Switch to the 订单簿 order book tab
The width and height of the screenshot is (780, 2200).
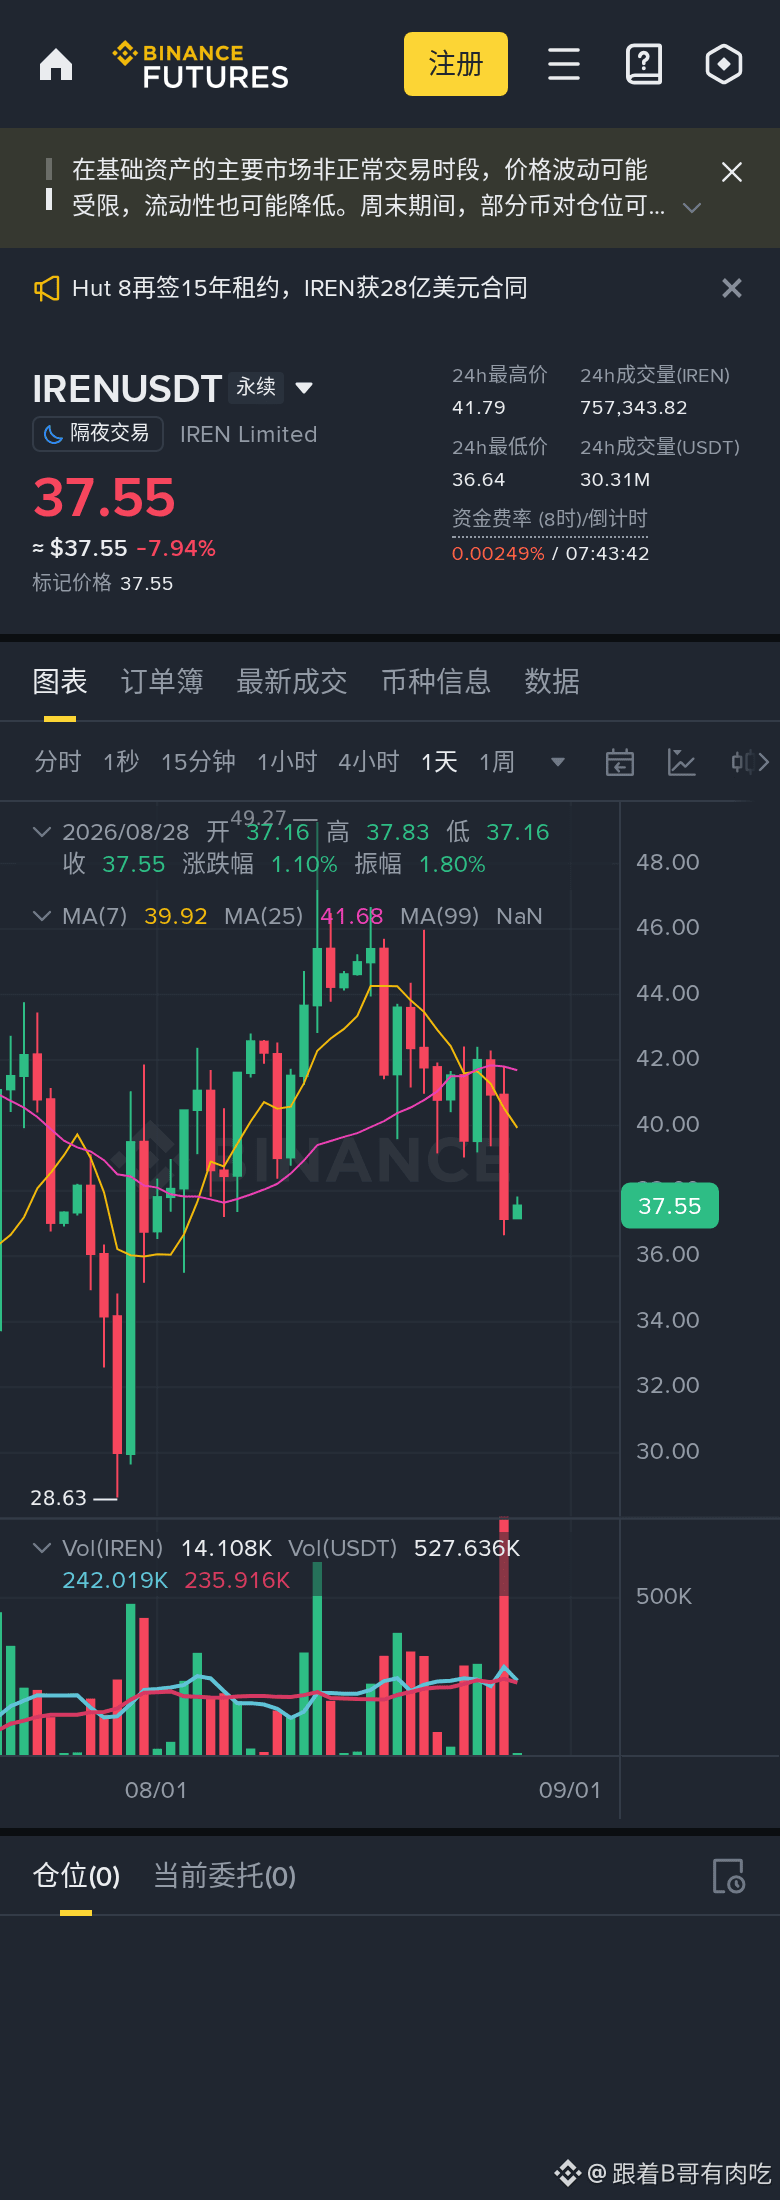tap(162, 682)
